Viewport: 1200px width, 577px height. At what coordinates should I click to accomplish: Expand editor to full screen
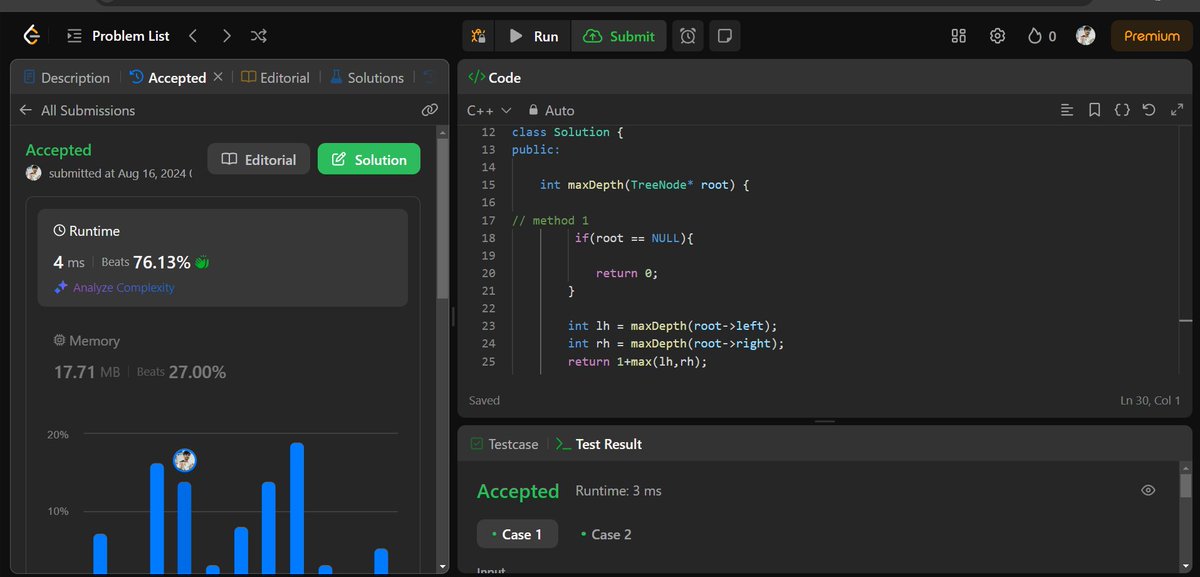point(1177,110)
